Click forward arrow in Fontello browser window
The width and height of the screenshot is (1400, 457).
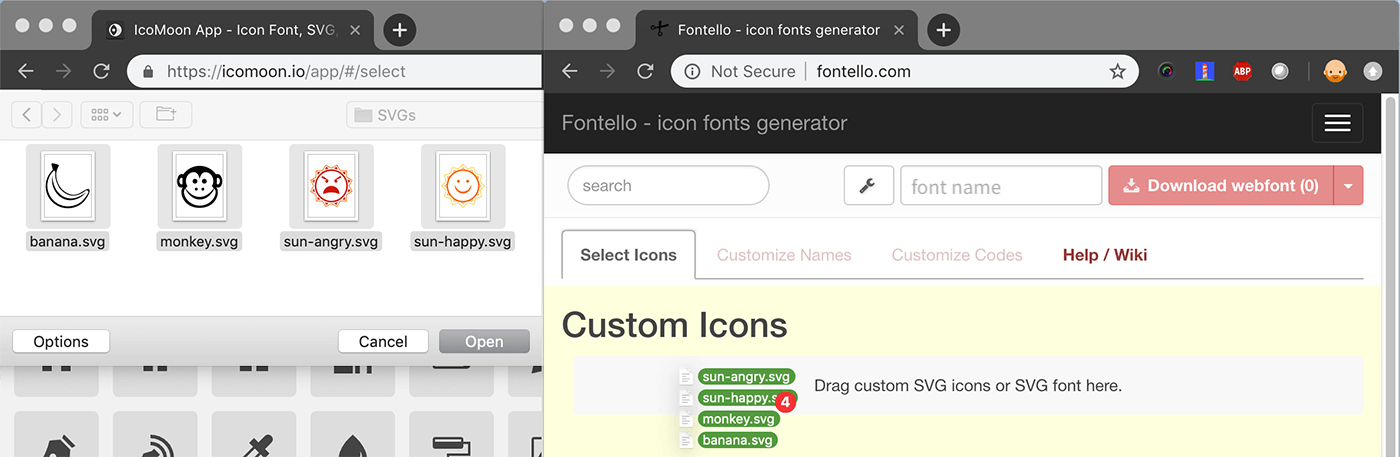pyautogui.click(x=607, y=71)
